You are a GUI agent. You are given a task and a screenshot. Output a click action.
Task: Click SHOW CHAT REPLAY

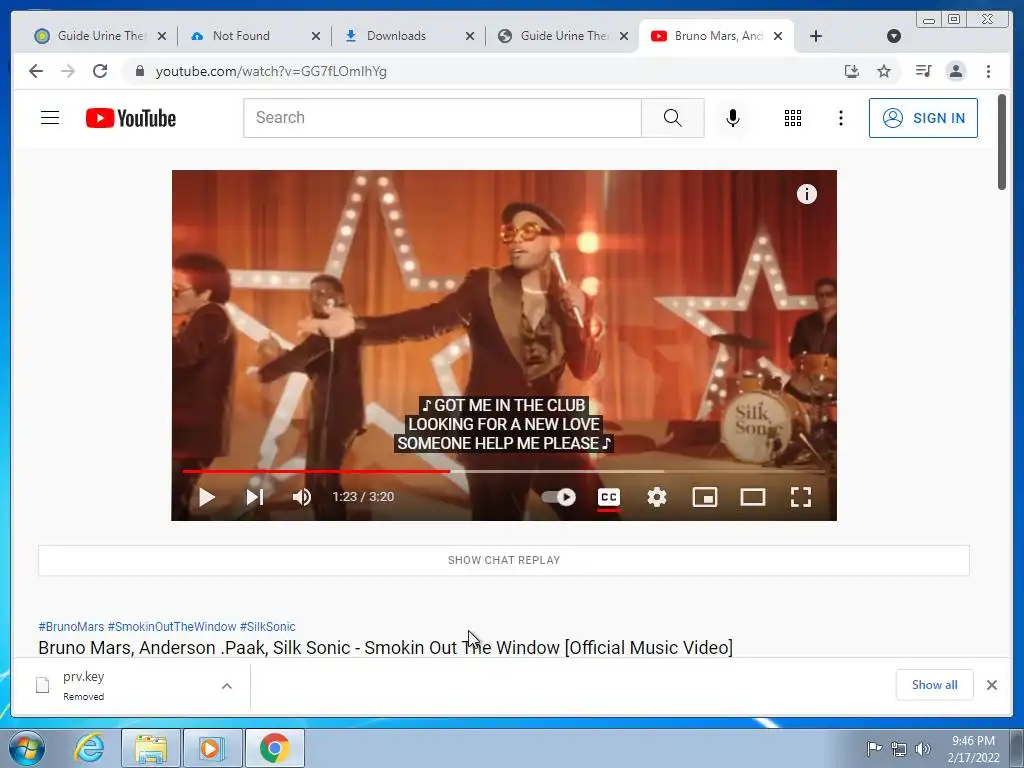pyautogui.click(x=504, y=560)
